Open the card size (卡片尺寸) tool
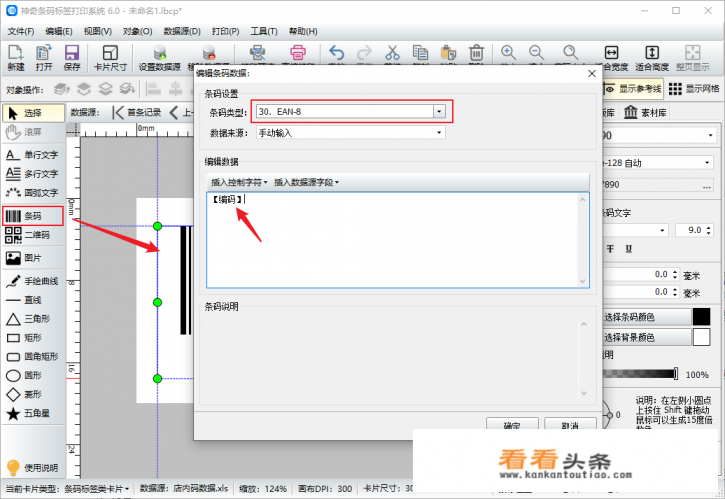Screen dimensions: 725x499 tap(110, 58)
